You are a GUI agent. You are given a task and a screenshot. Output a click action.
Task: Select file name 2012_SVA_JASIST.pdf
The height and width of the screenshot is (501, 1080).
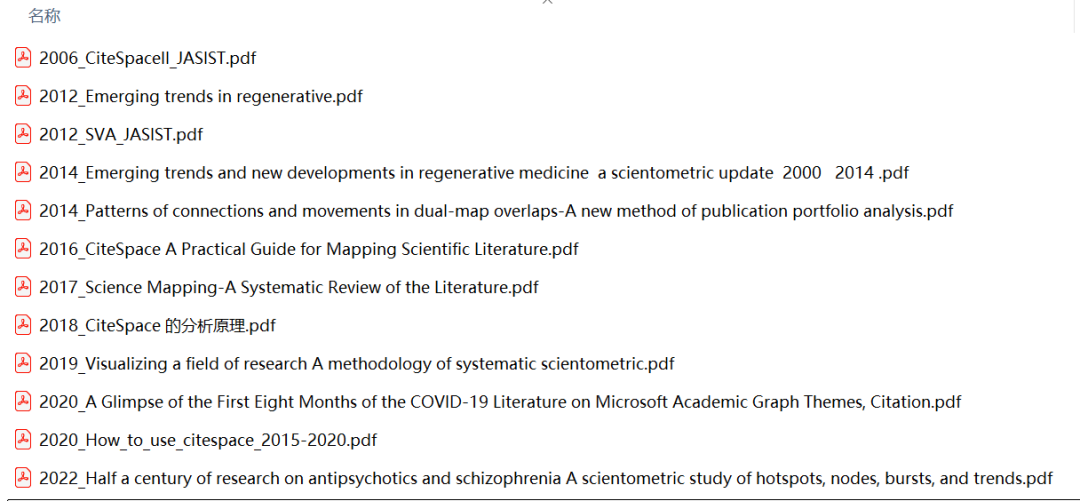coord(121,135)
